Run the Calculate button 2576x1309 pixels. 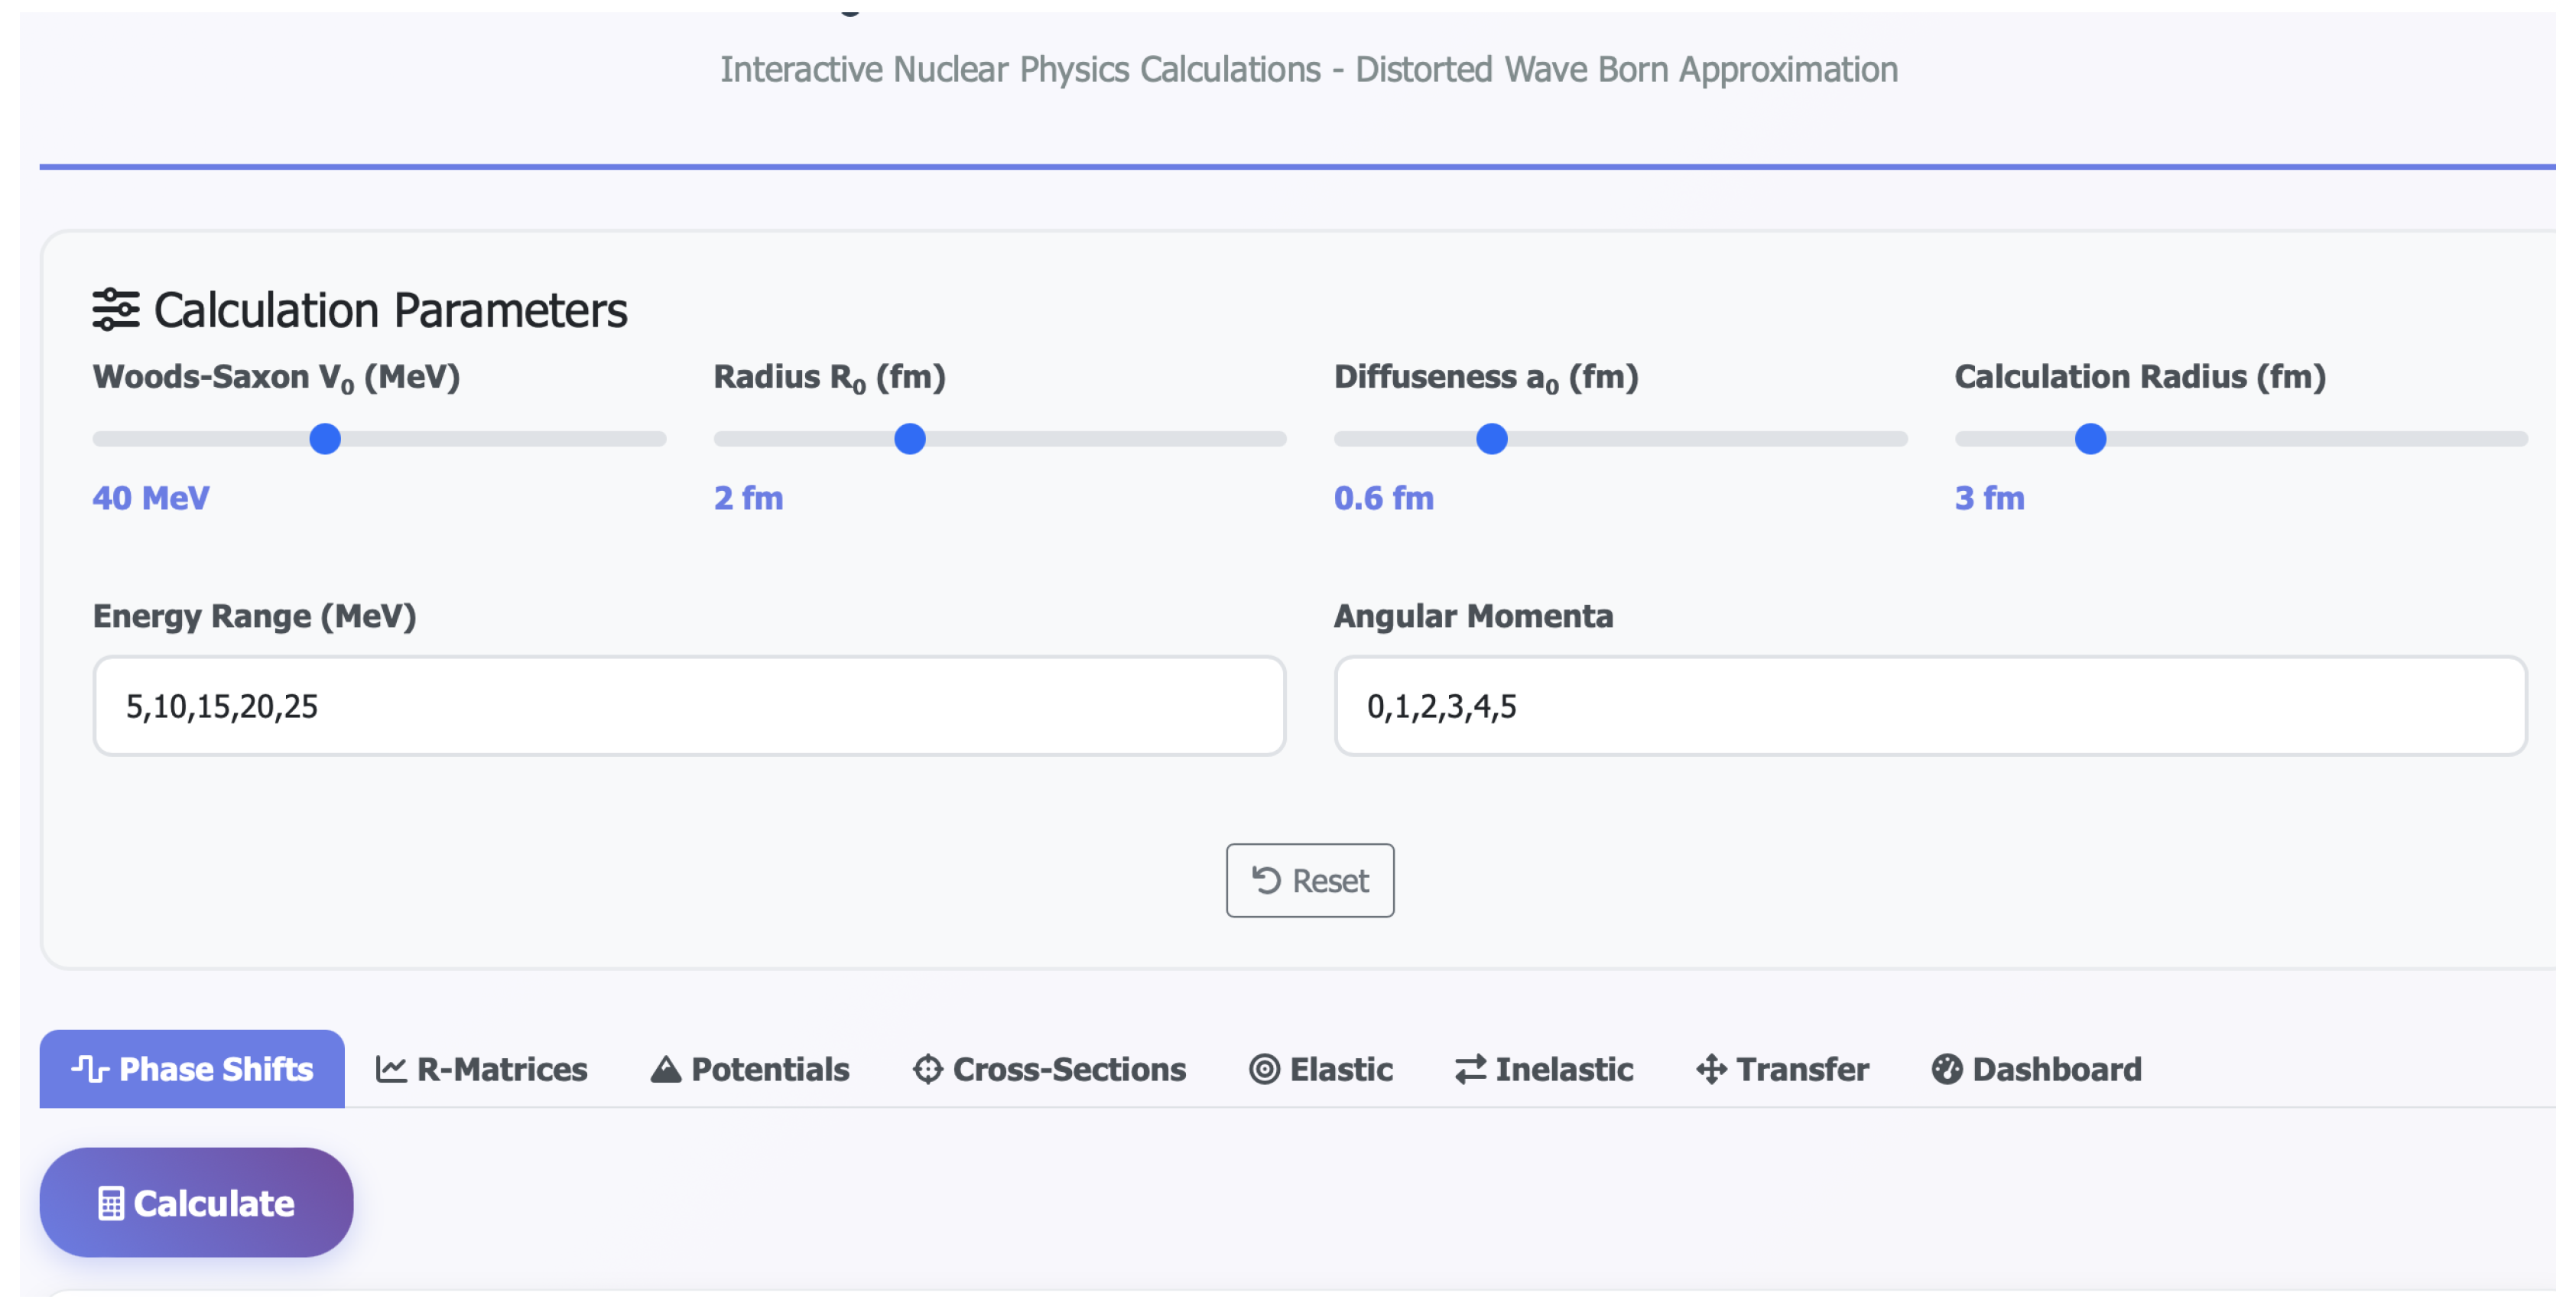pos(196,1202)
